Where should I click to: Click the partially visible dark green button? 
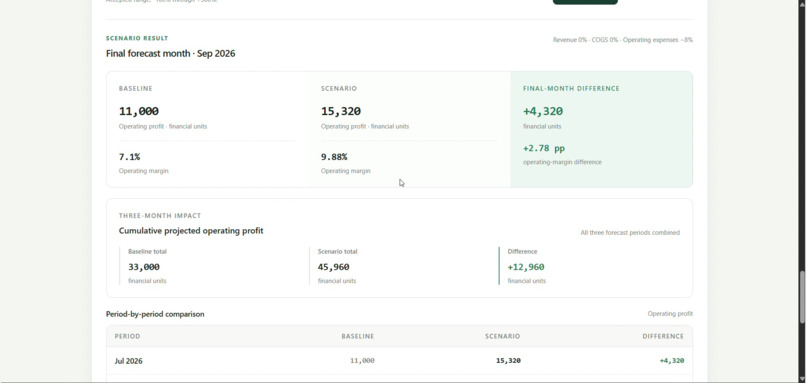click(585, 2)
